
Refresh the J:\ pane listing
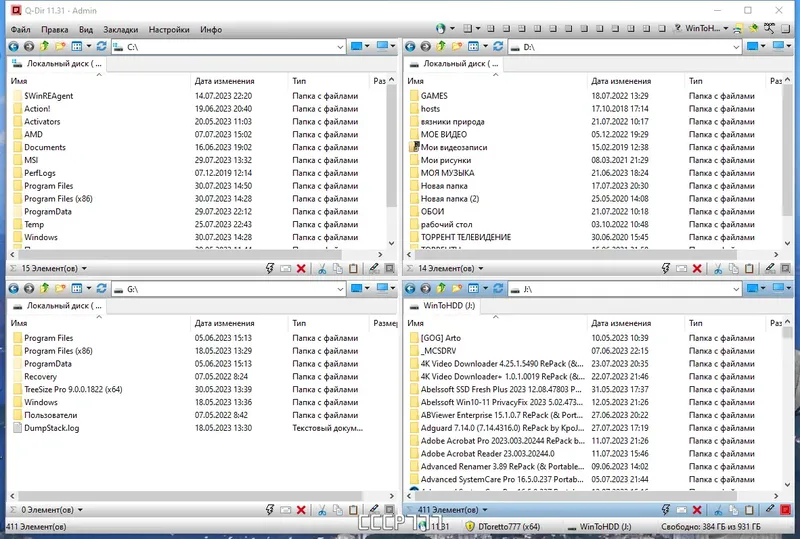(x=498, y=289)
